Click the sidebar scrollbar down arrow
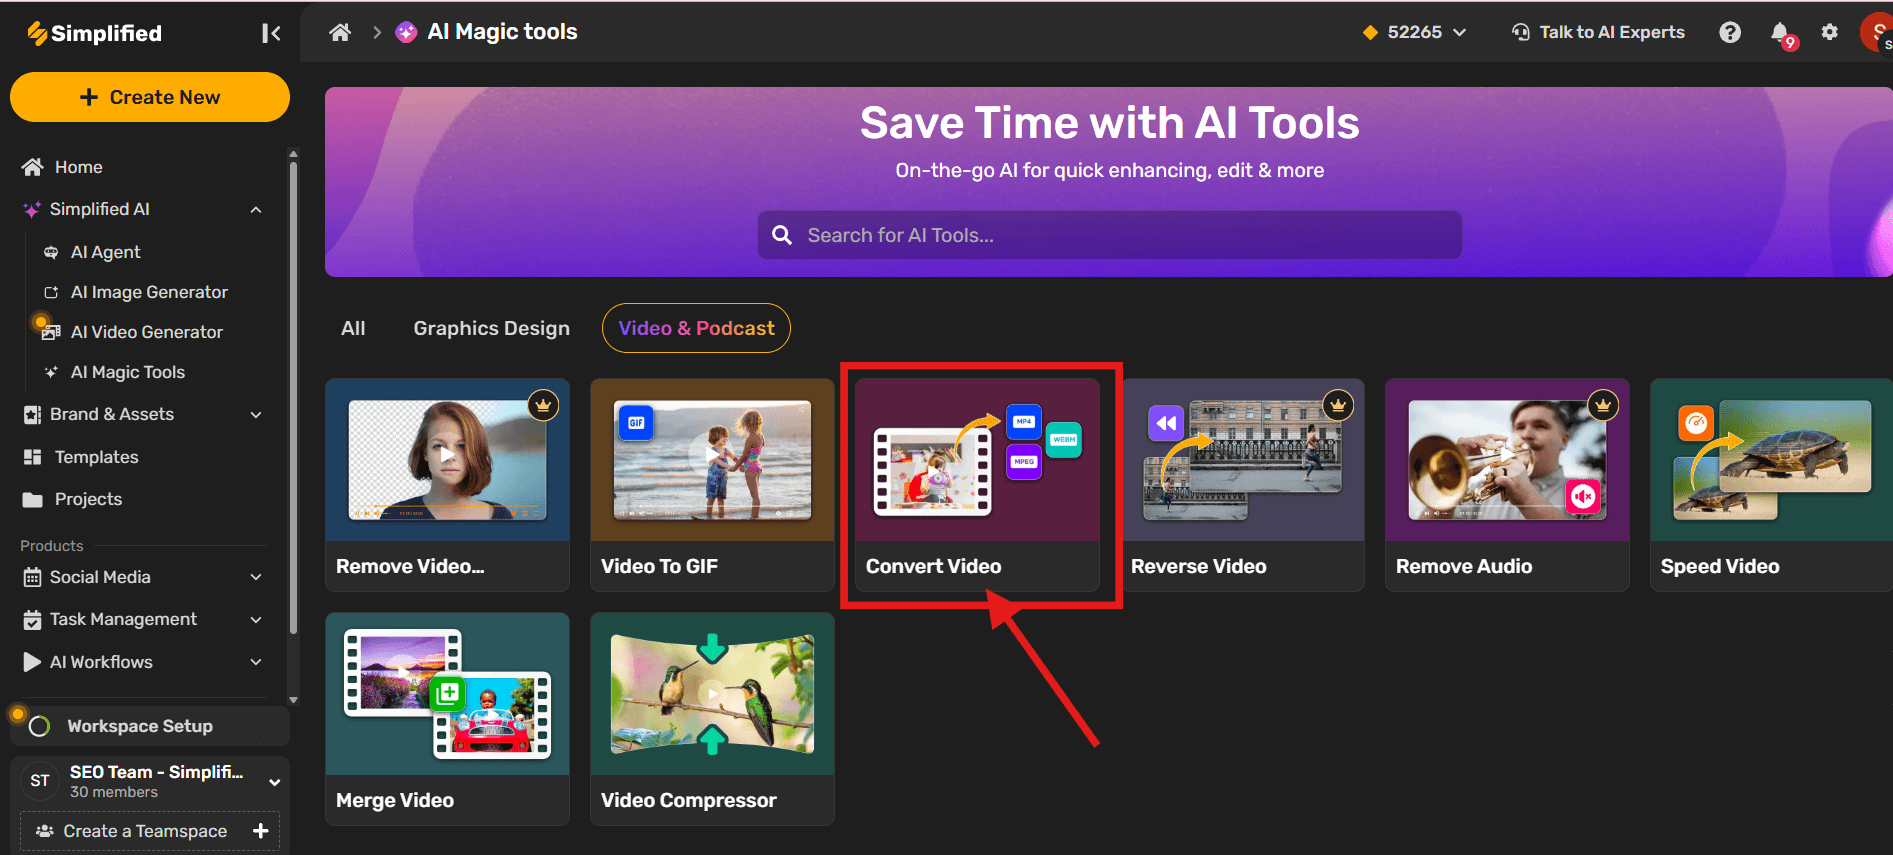 [x=293, y=700]
